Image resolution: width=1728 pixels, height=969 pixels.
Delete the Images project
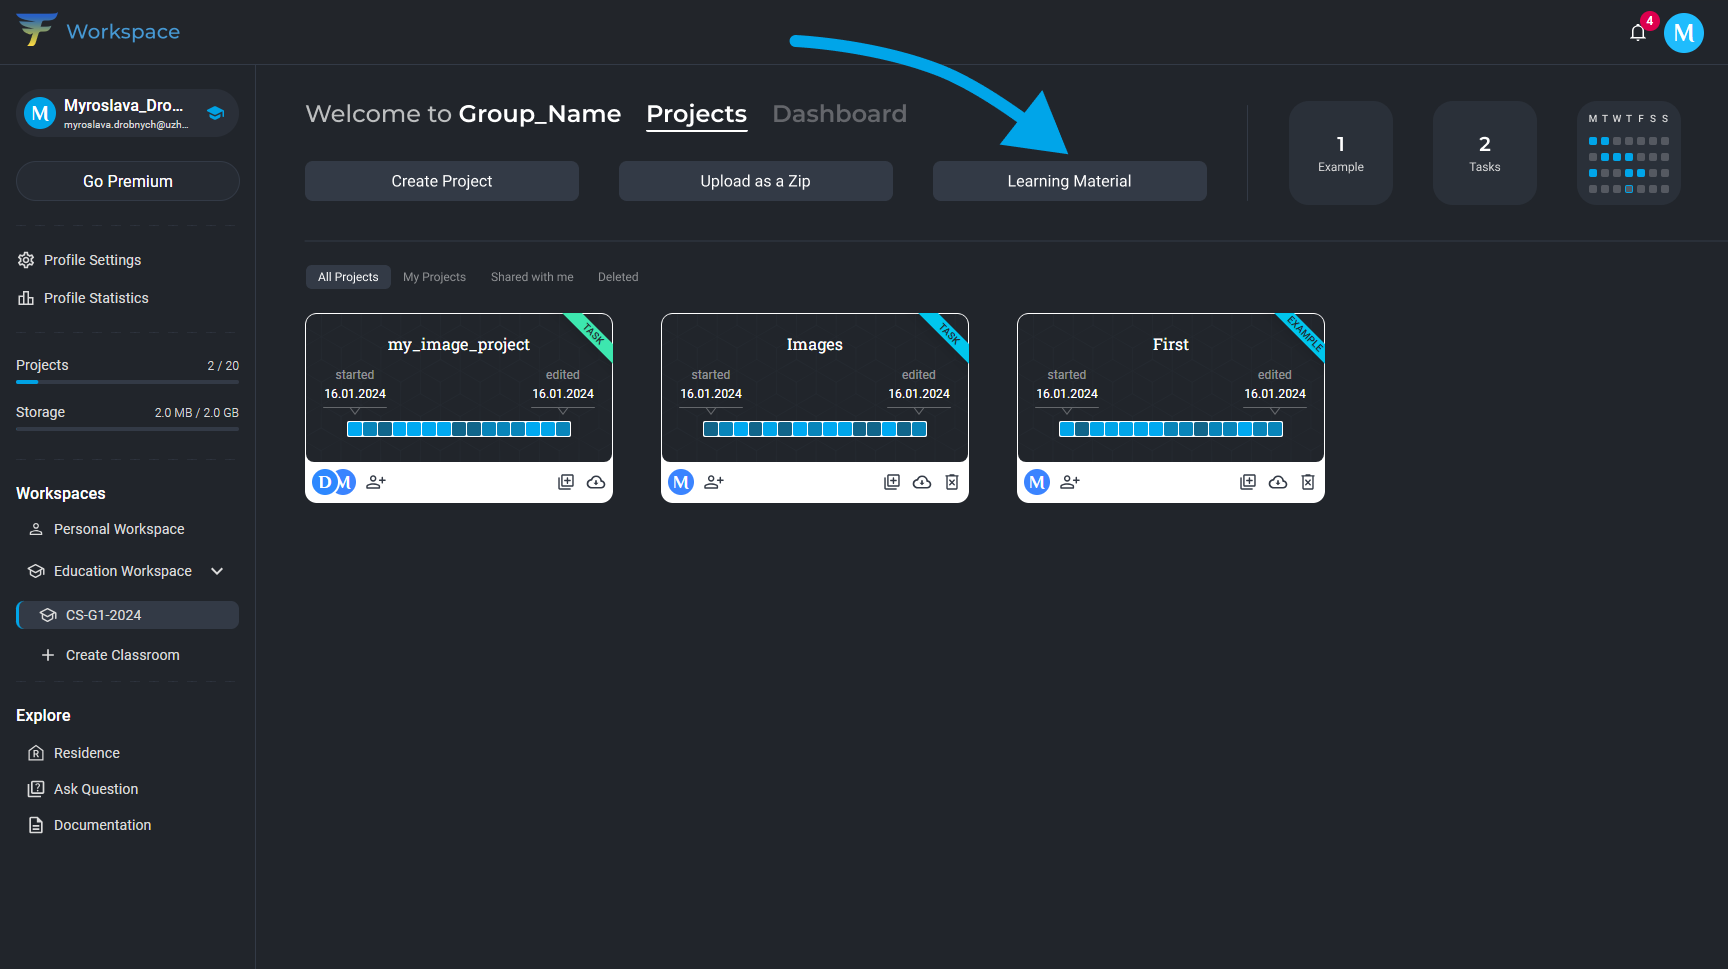click(x=952, y=482)
